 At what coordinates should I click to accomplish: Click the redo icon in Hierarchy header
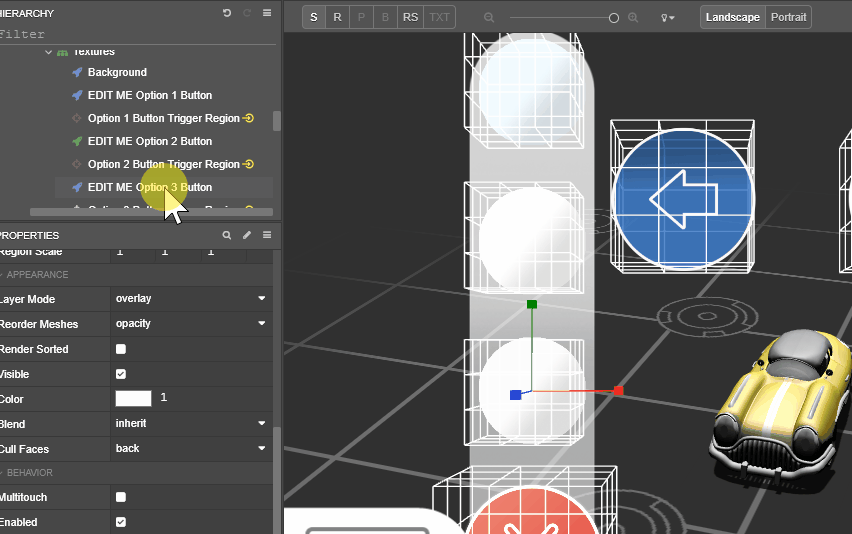(x=247, y=13)
